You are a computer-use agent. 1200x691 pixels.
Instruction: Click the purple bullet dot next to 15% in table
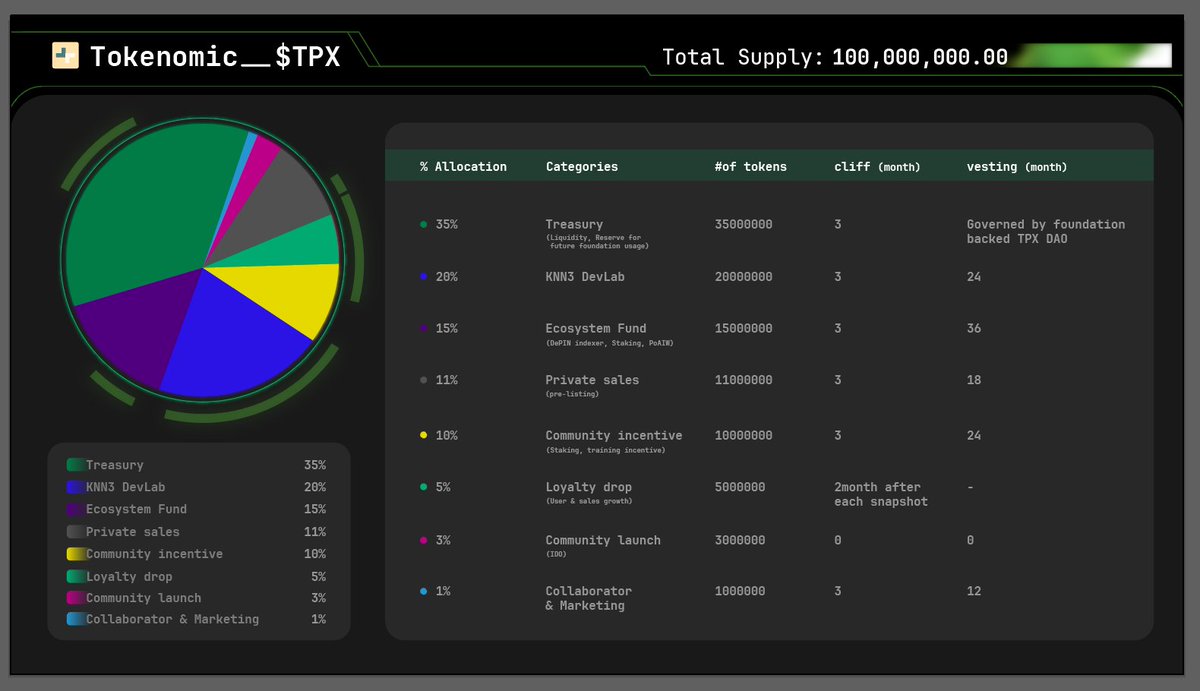click(424, 328)
